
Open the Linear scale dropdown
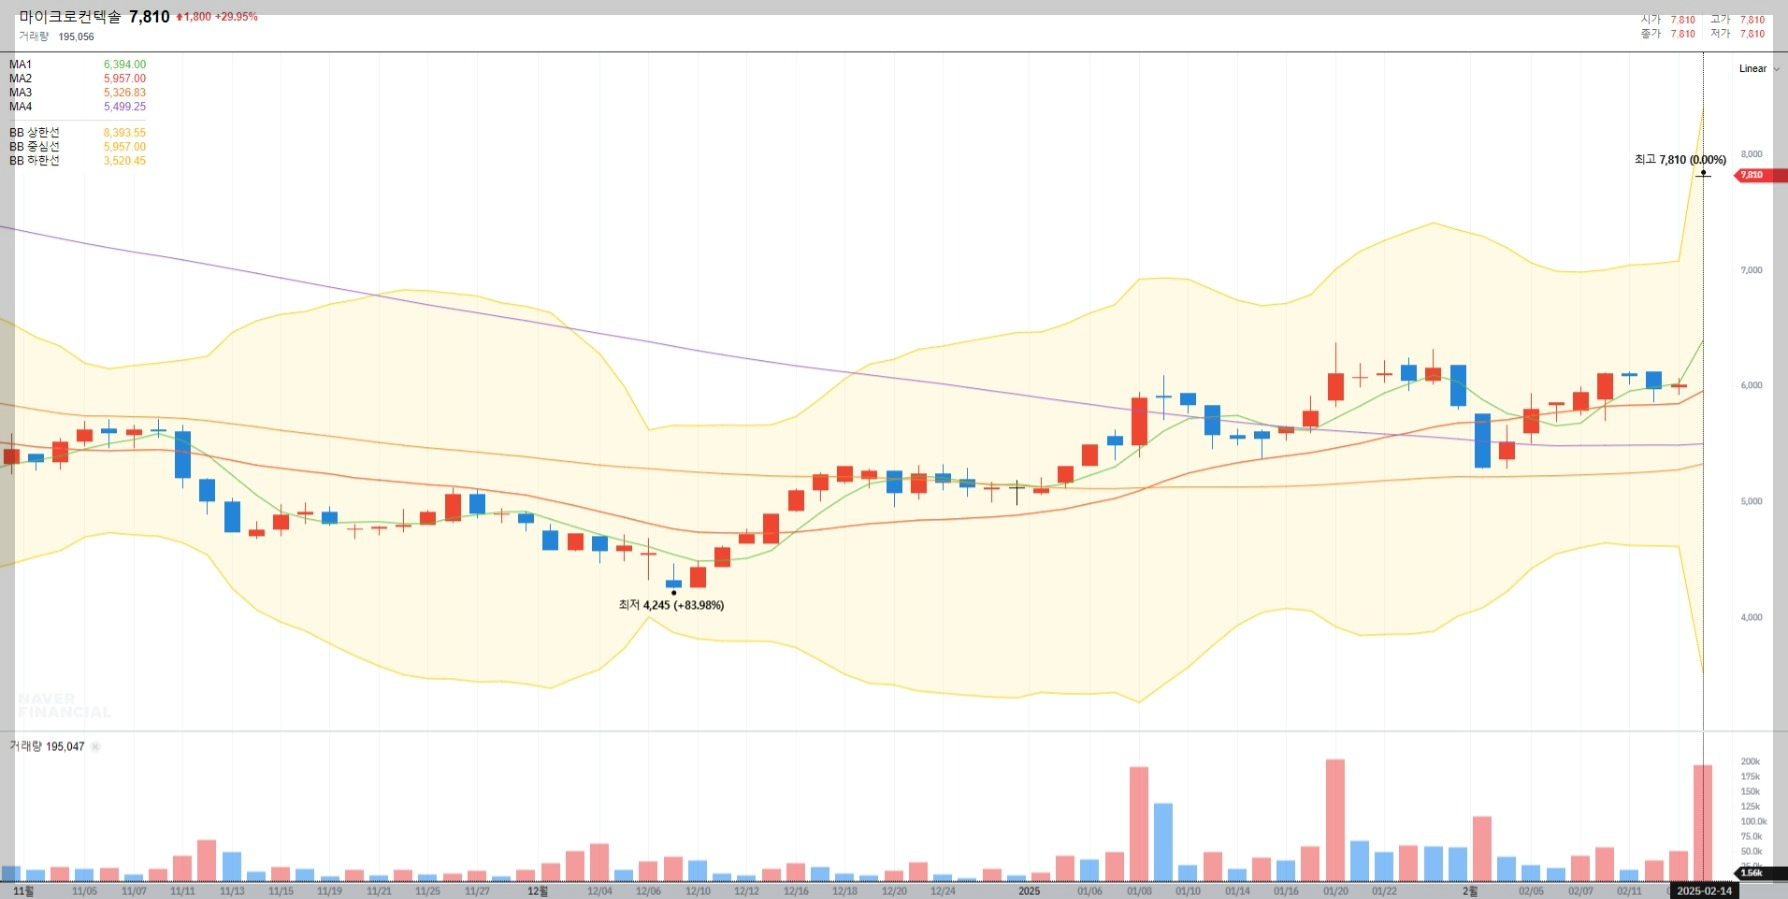pyautogui.click(x=1759, y=69)
